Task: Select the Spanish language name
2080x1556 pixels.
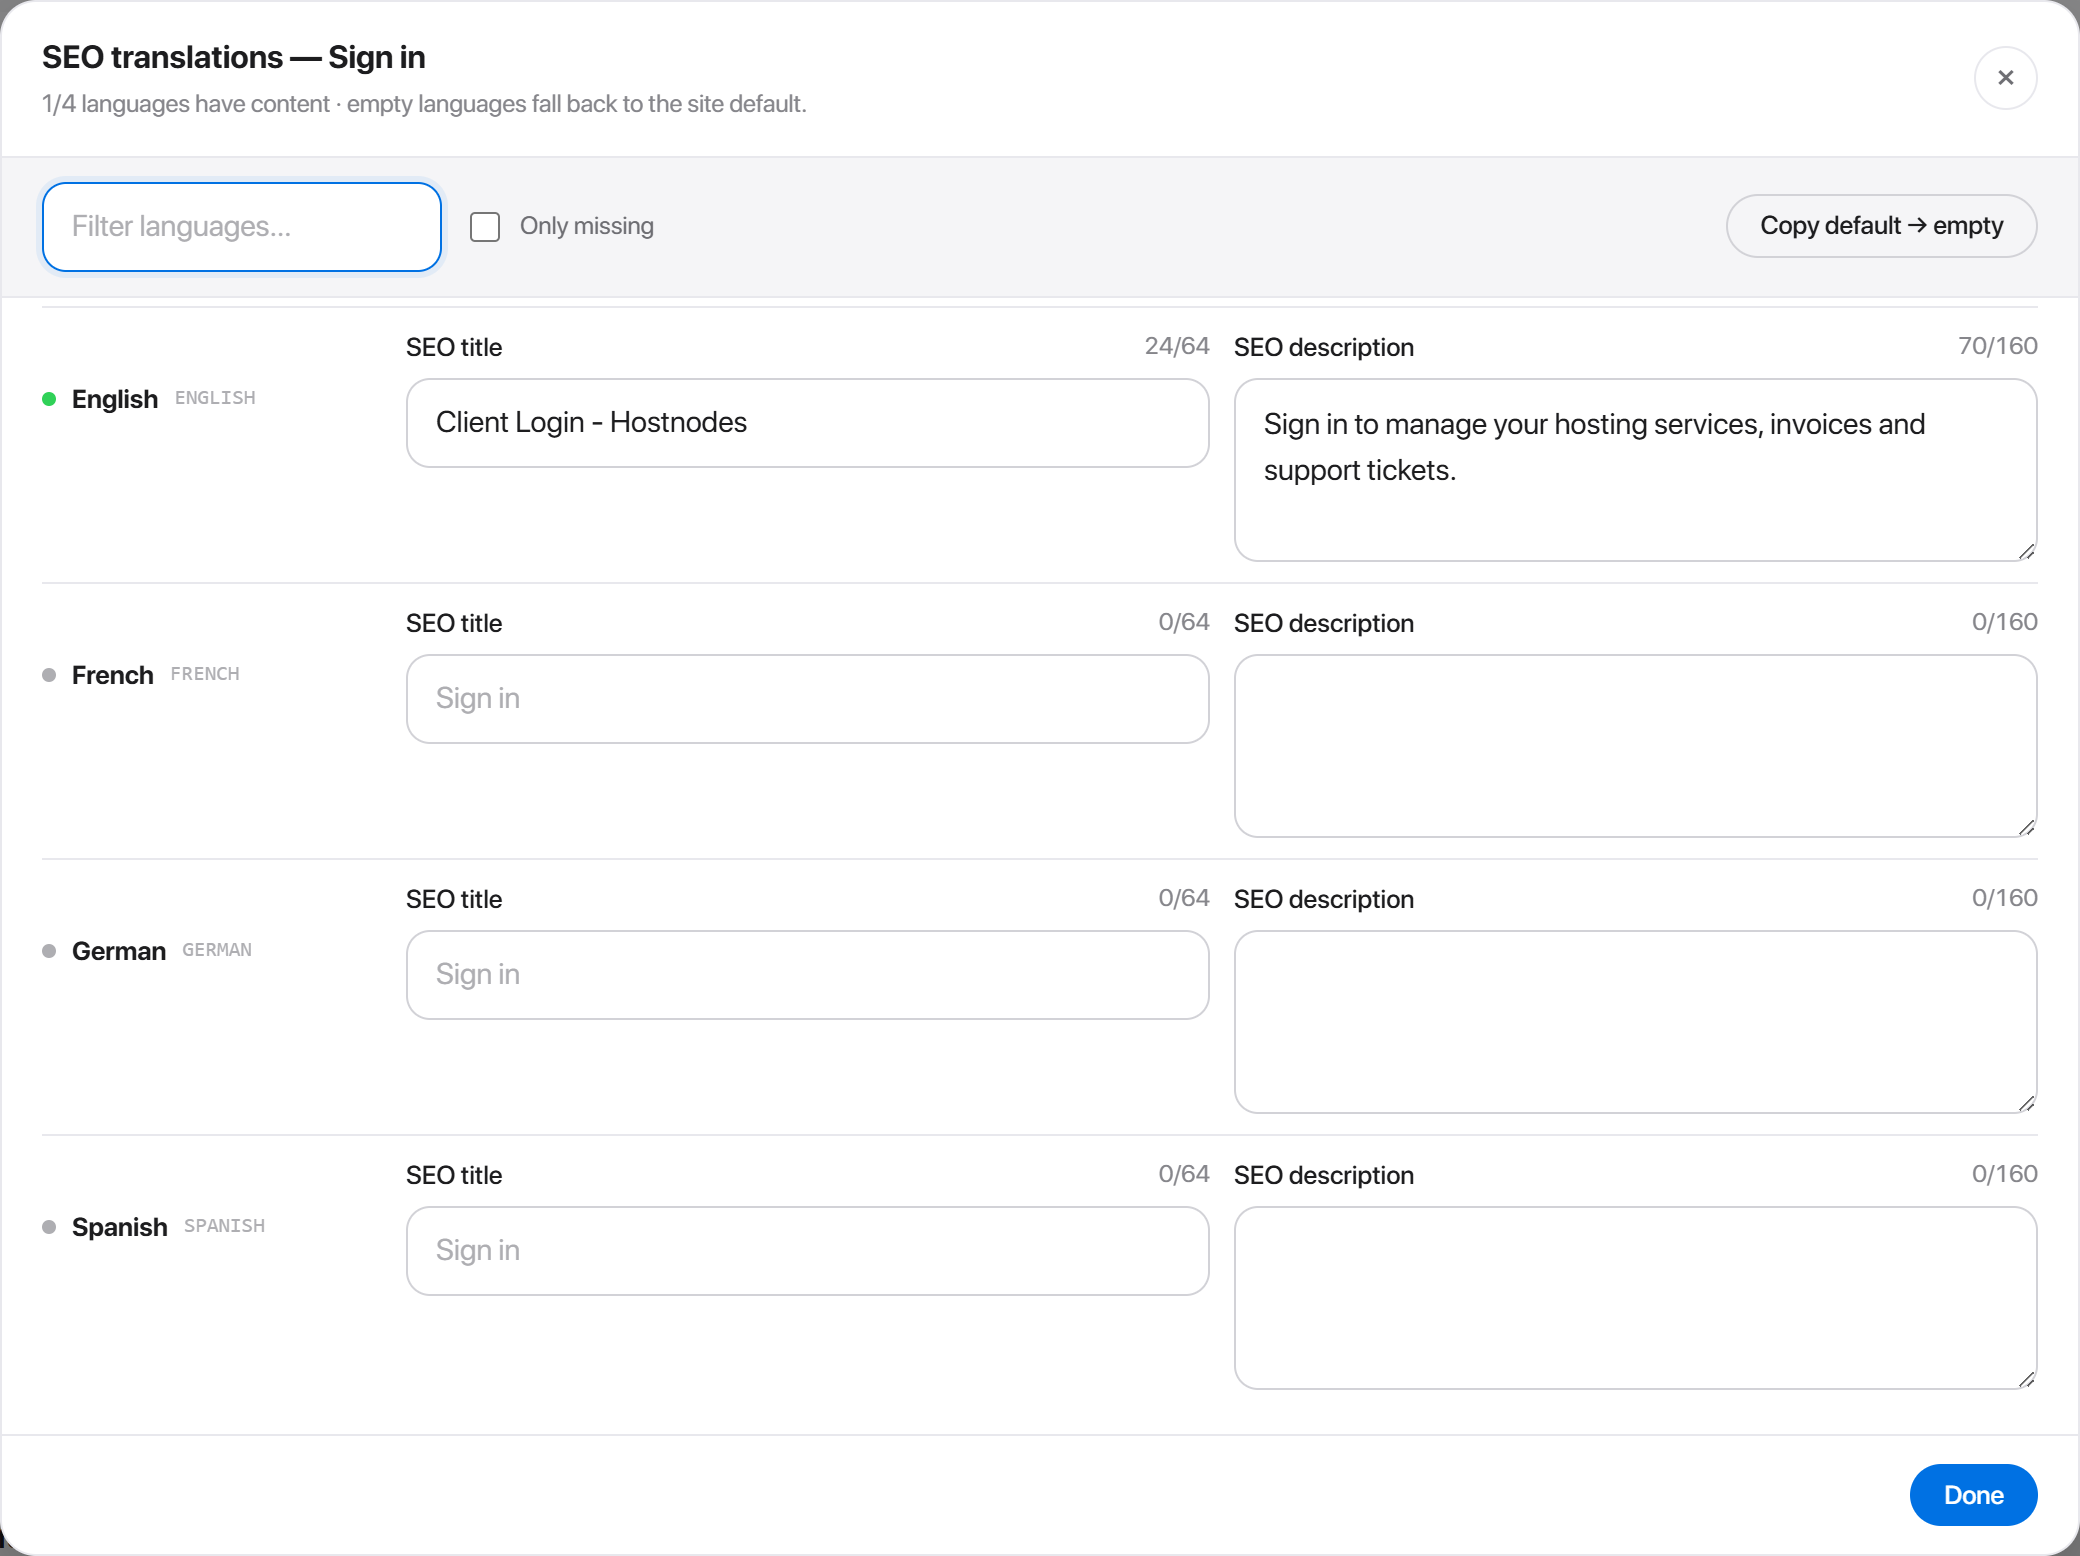Action: (x=120, y=1227)
